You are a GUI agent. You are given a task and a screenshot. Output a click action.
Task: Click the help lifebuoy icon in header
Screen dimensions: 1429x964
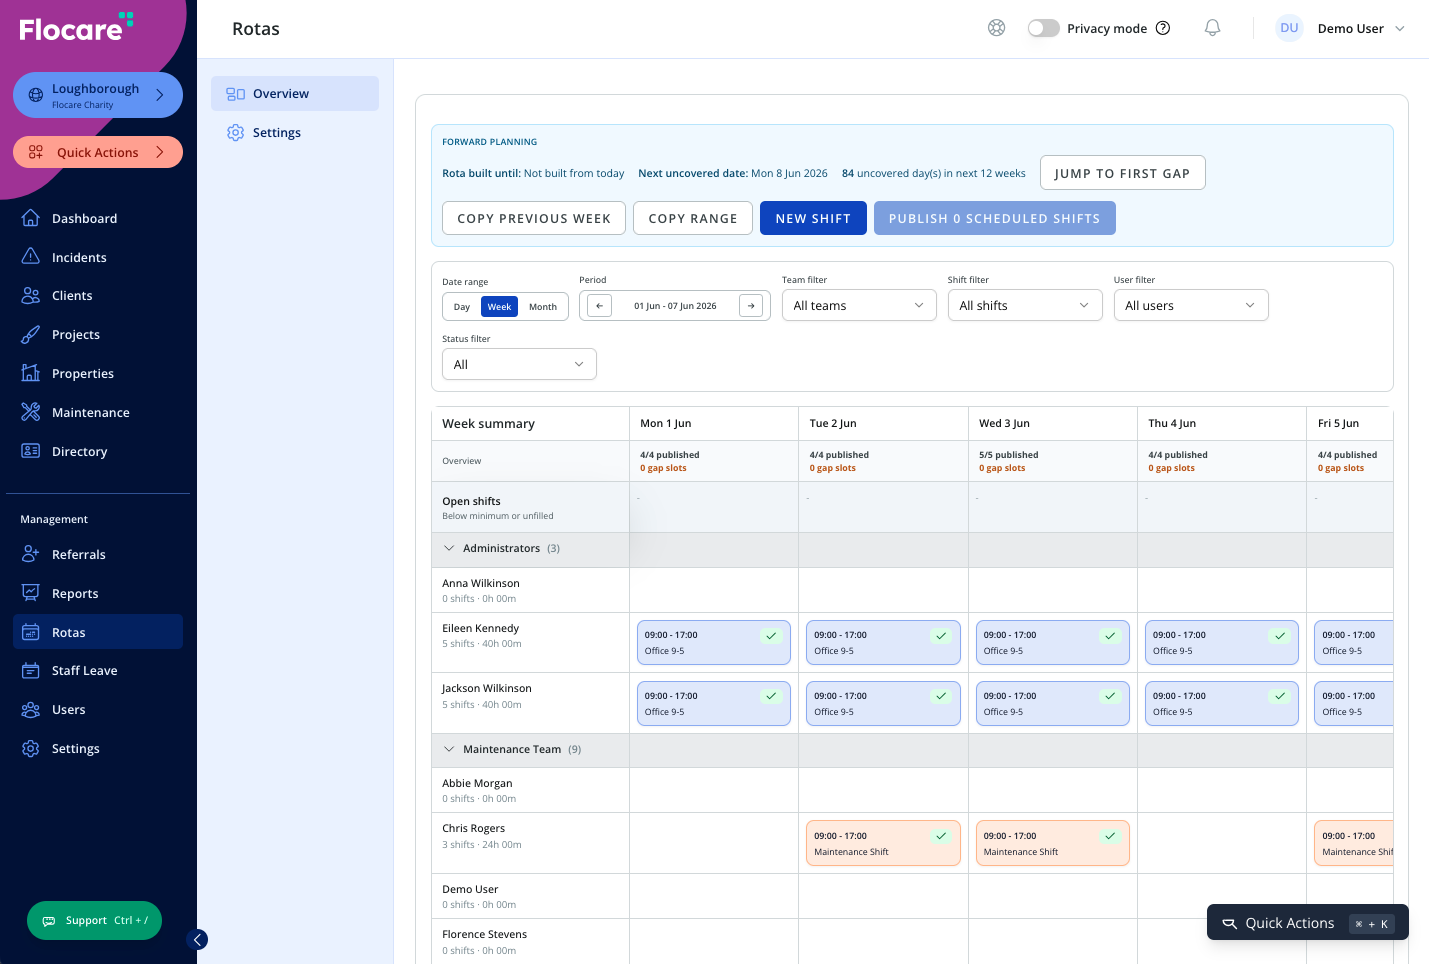[x=996, y=28]
